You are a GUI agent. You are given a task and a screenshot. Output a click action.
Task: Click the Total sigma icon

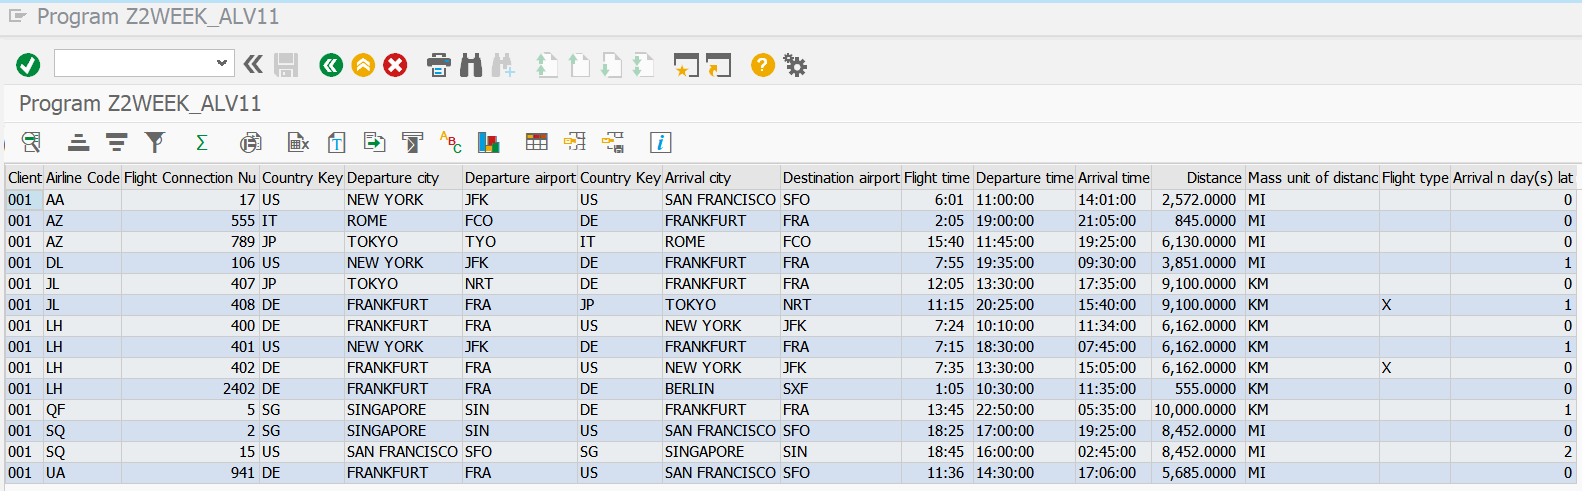click(x=201, y=142)
